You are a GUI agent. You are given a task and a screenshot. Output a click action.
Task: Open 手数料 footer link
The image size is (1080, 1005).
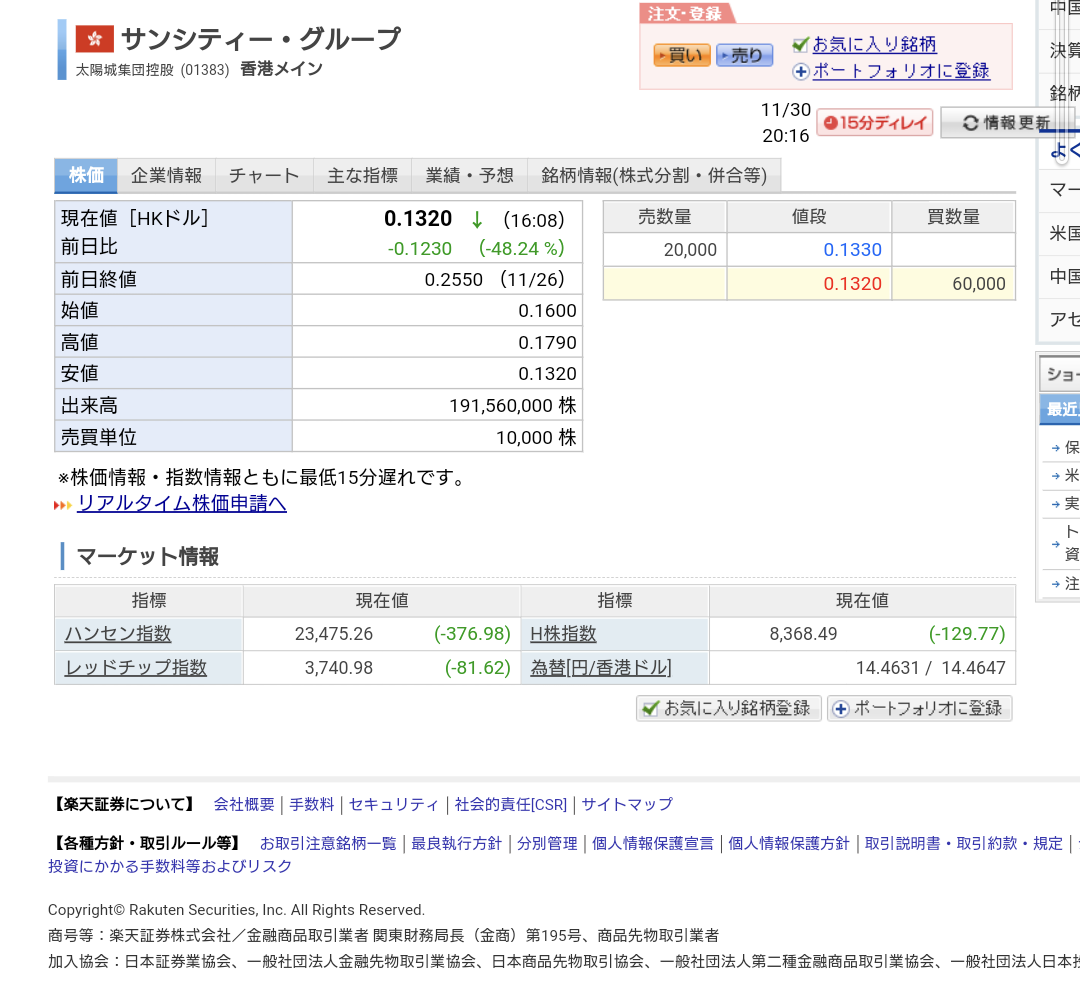[311, 805]
